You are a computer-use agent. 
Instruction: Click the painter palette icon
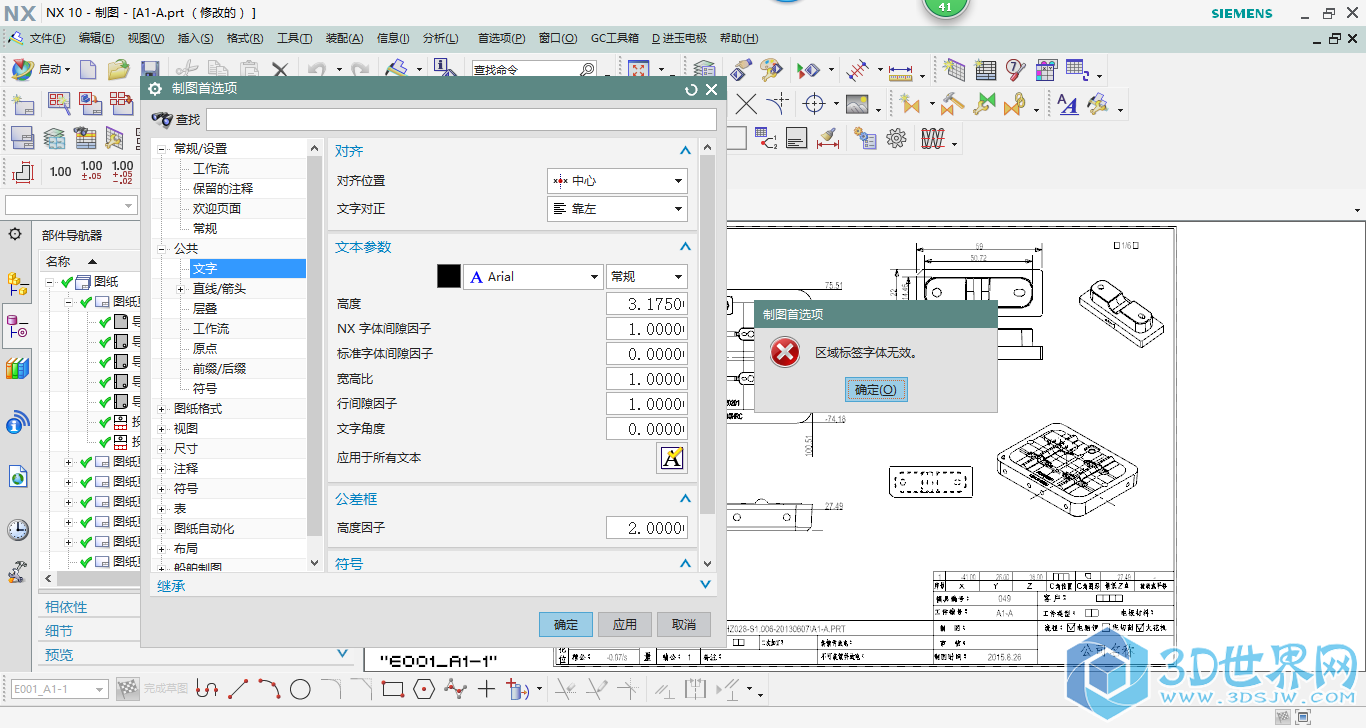point(770,70)
